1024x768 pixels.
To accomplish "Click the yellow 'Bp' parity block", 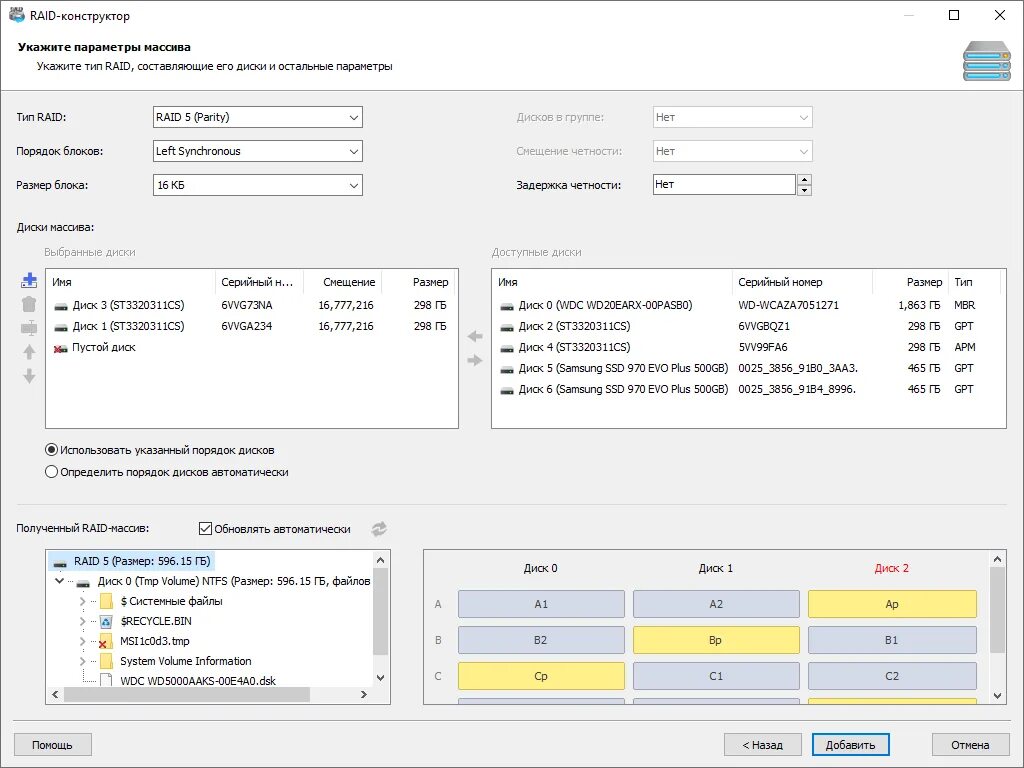I will 716,640.
